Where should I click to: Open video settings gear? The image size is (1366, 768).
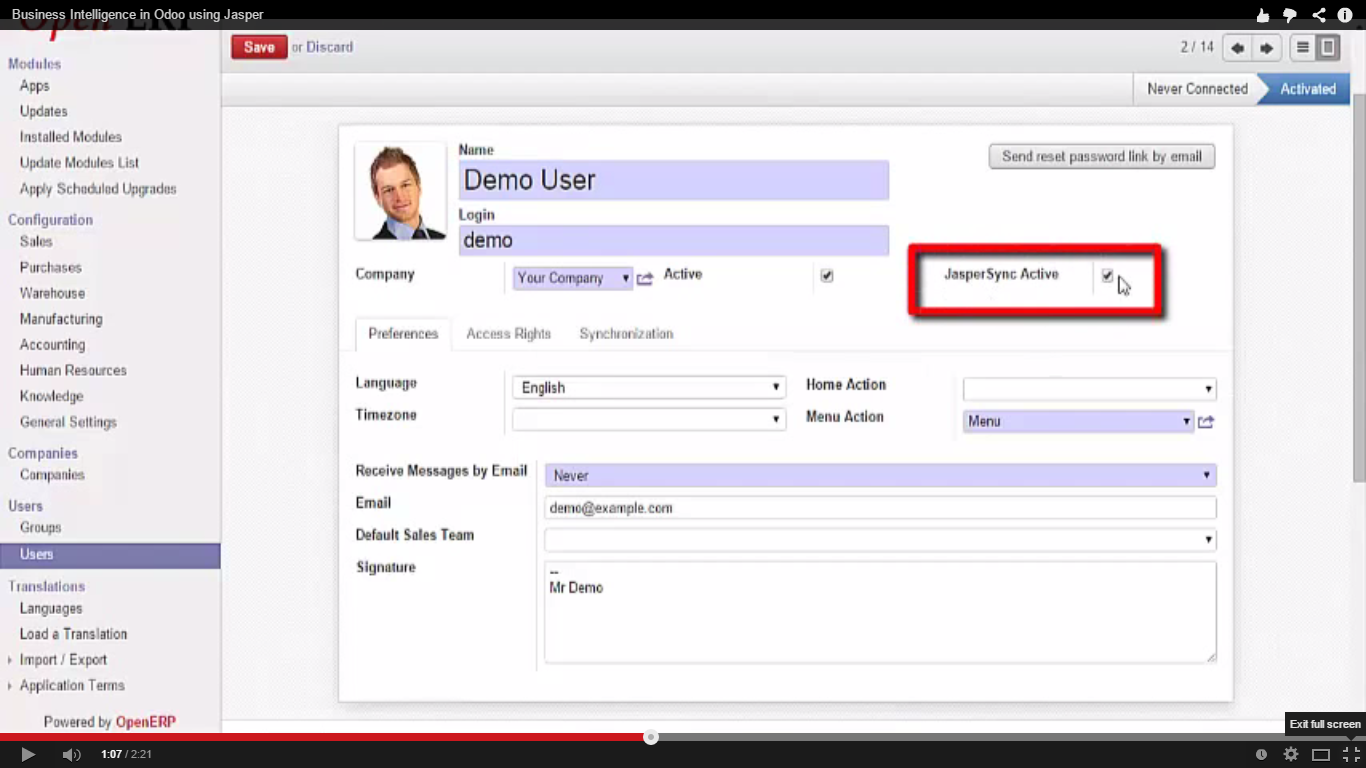point(1291,754)
